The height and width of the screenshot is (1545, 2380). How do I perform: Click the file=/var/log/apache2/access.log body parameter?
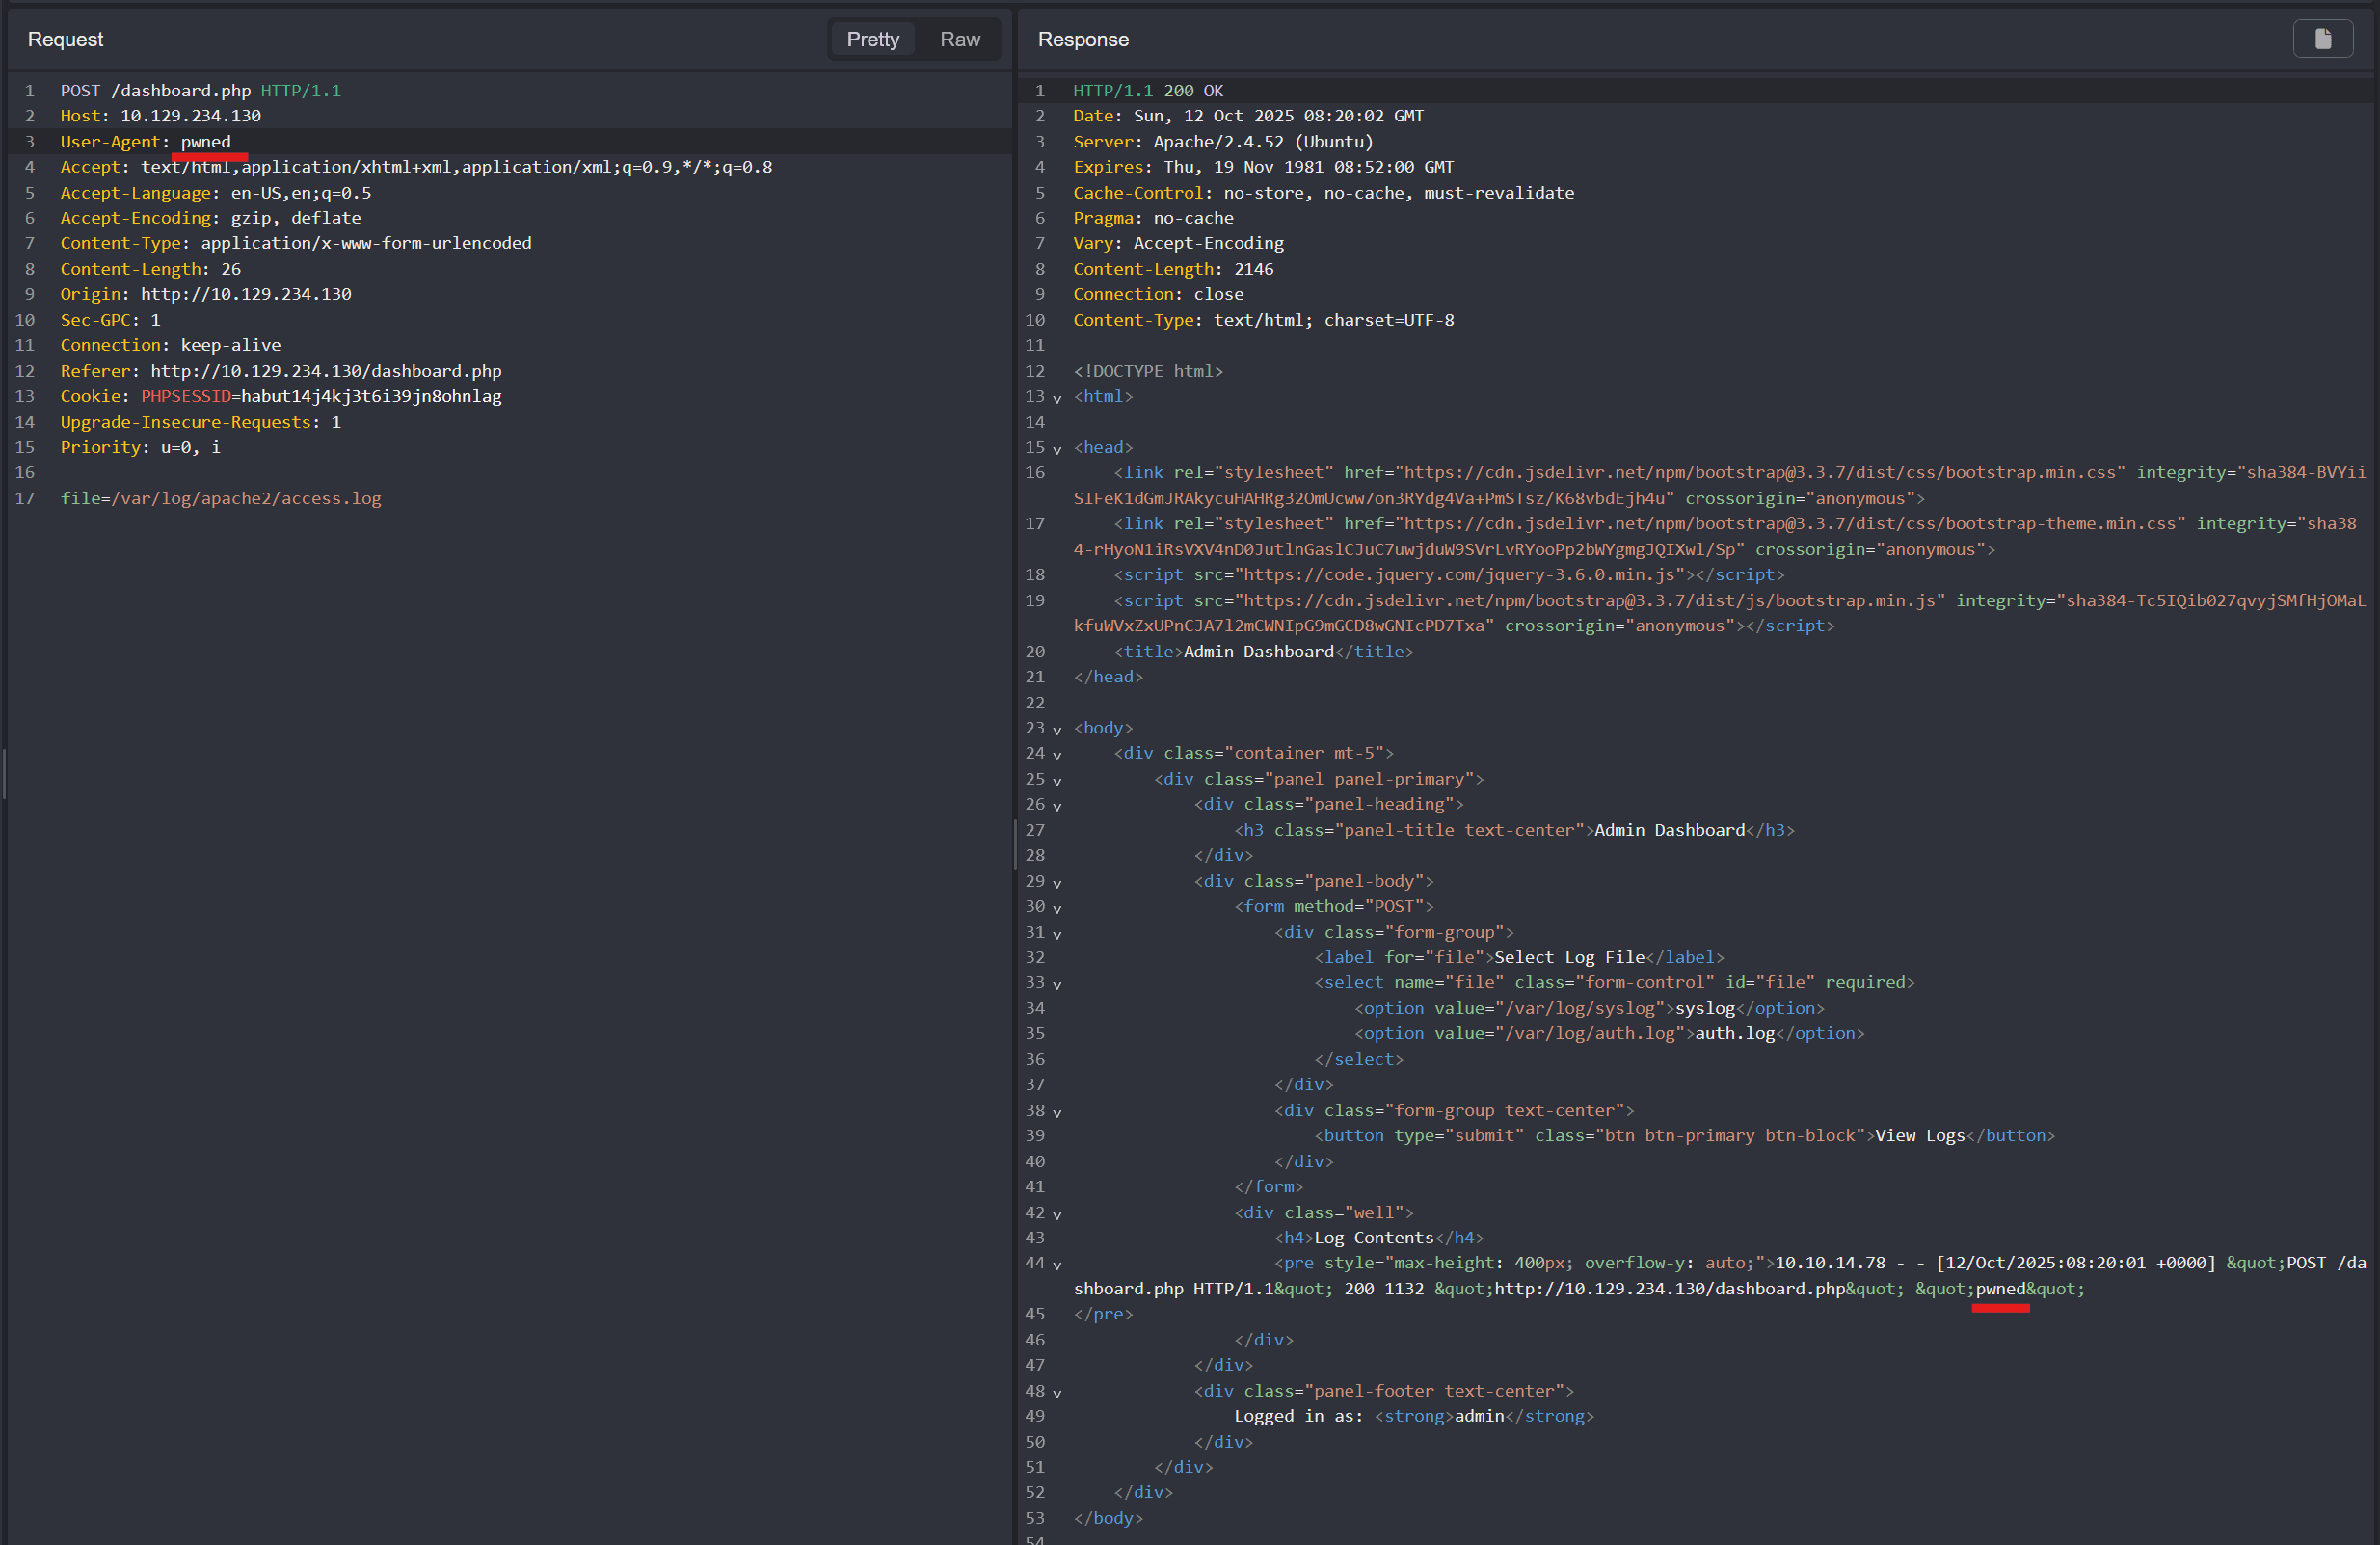click(x=220, y=498)
